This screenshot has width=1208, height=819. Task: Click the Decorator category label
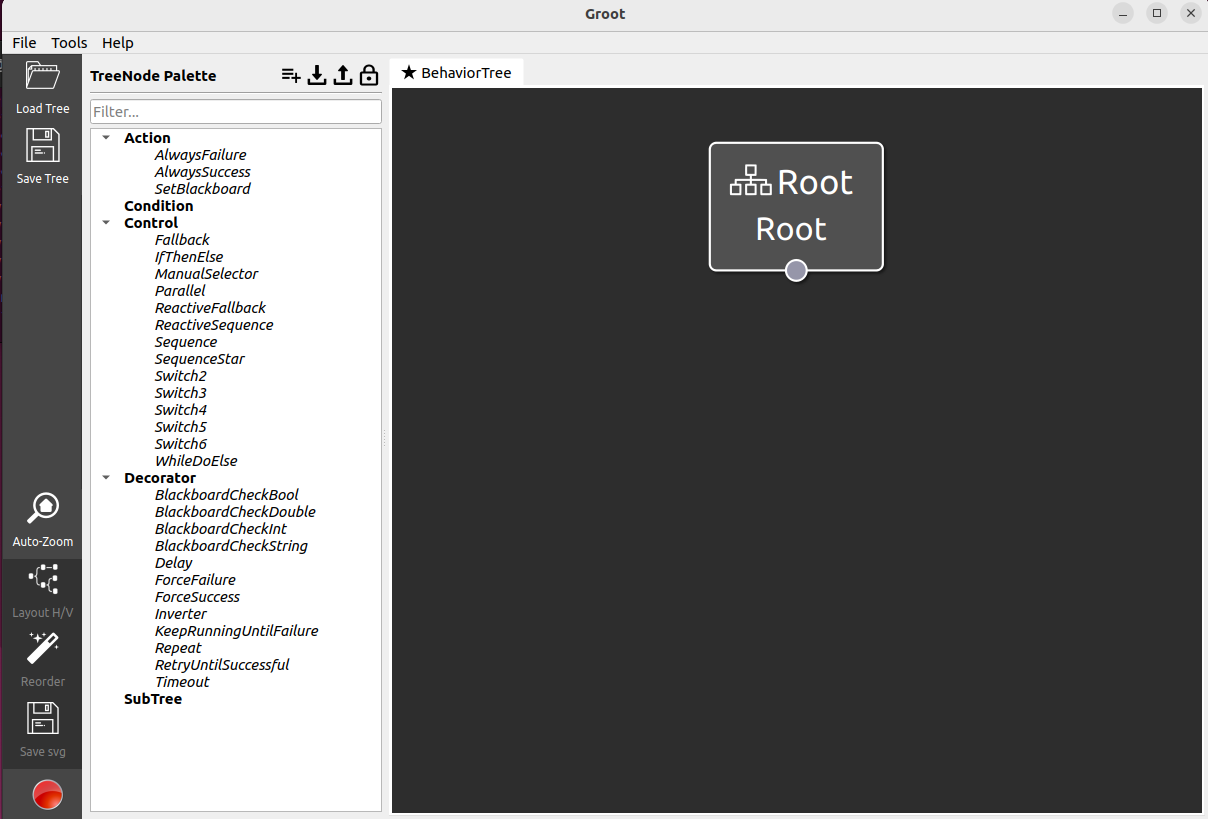click(160, 478)
